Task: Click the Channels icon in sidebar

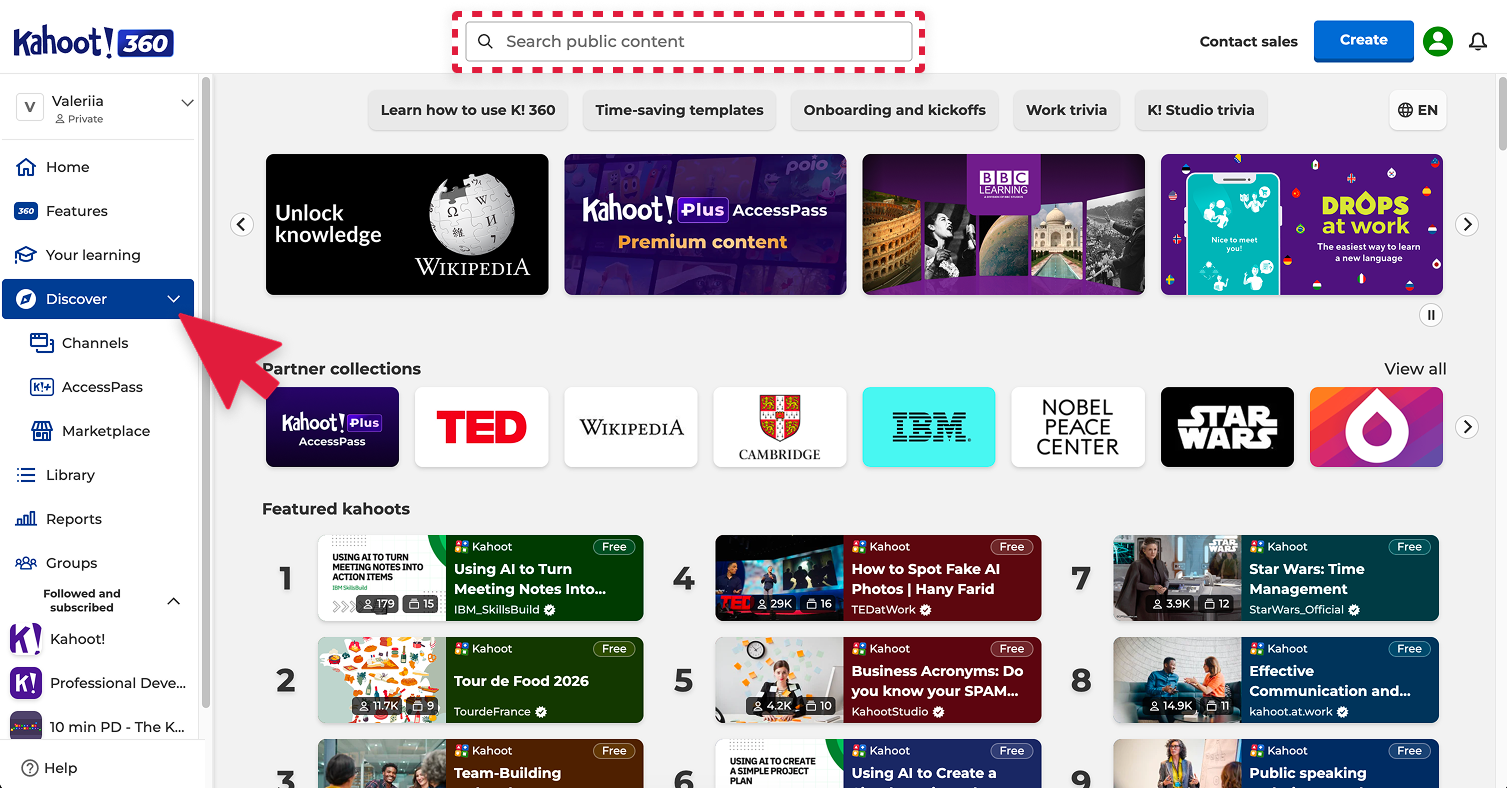Action: click(x=42, y=343)
